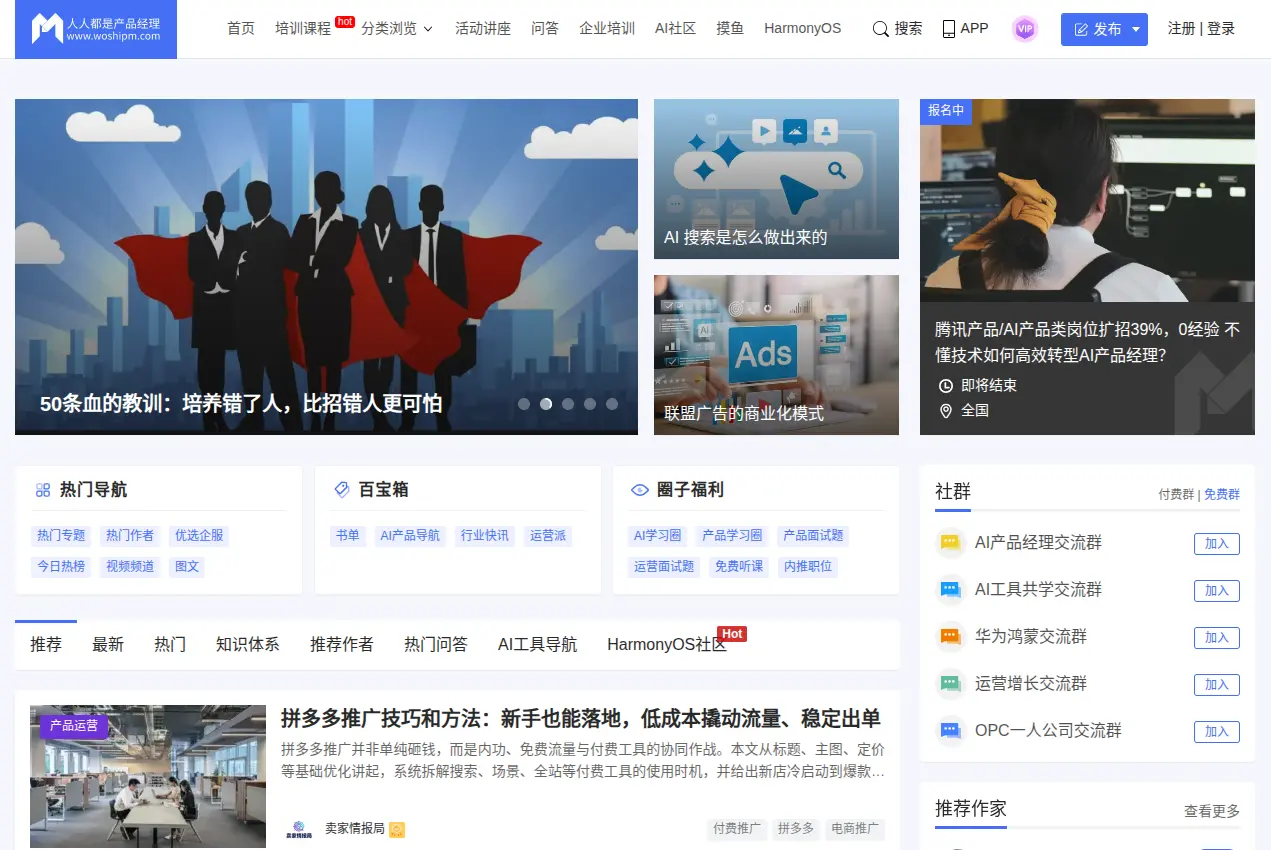This screenshot has width=1271, height=850.
Task: Click the APP phone icon
Action: tap(948, 29)
